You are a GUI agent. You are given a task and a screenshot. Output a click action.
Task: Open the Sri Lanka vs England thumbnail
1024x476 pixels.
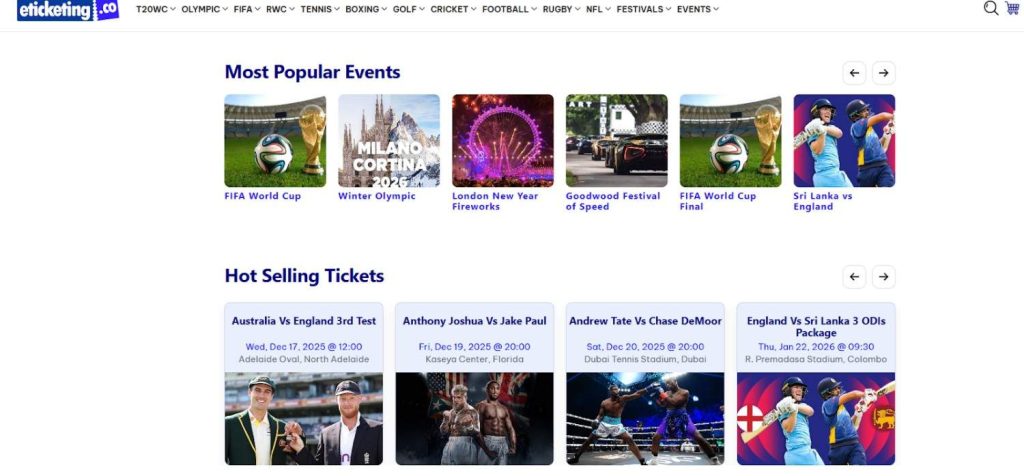coord(843,141)
